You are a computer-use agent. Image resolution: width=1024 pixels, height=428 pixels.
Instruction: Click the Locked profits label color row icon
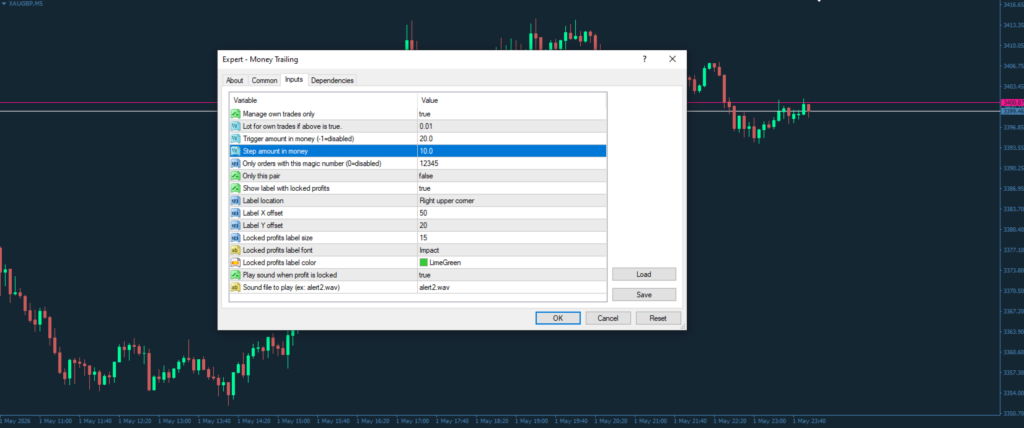click(235, 263)
